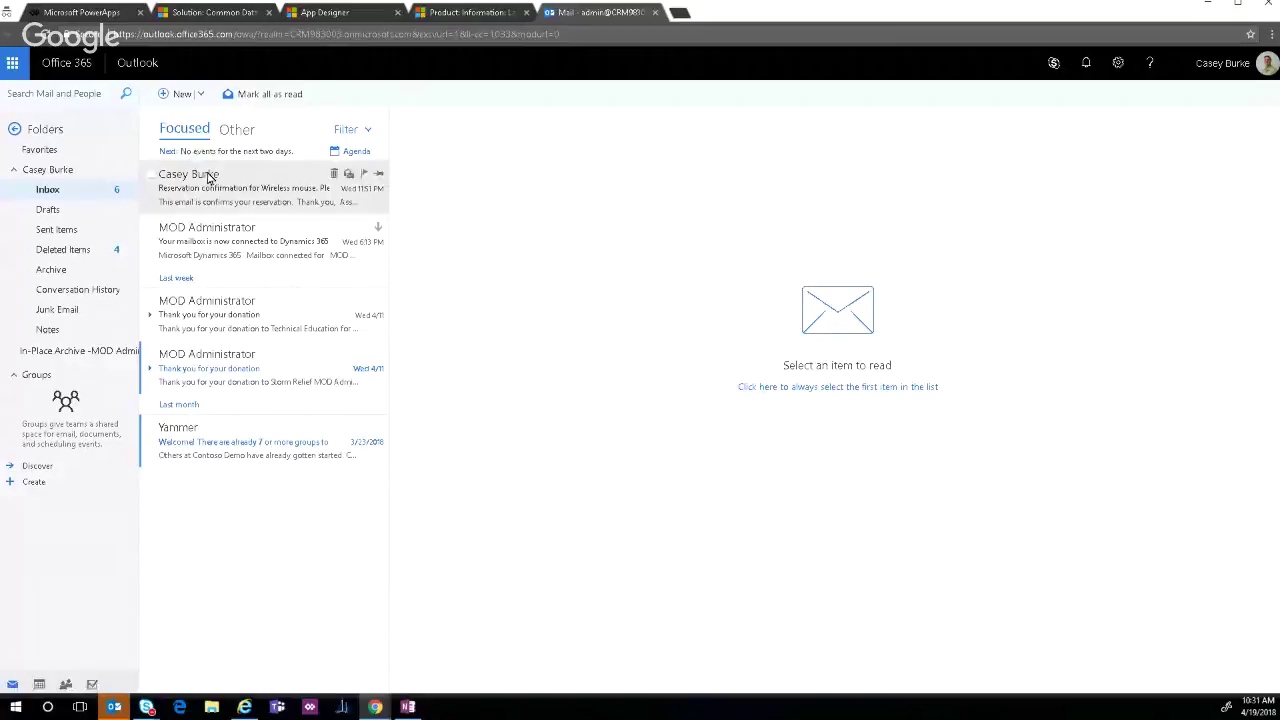Switch to the Calendar module at the bottom
The image size is (1280, 720).
coord(39,685)
